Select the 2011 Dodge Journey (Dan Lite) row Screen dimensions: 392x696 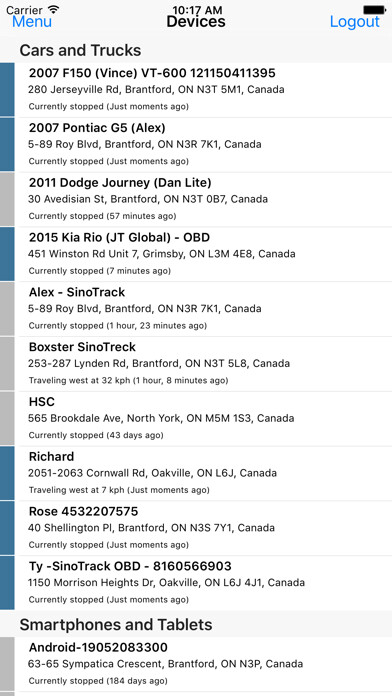pyautogui.click(x=196, y=199)
